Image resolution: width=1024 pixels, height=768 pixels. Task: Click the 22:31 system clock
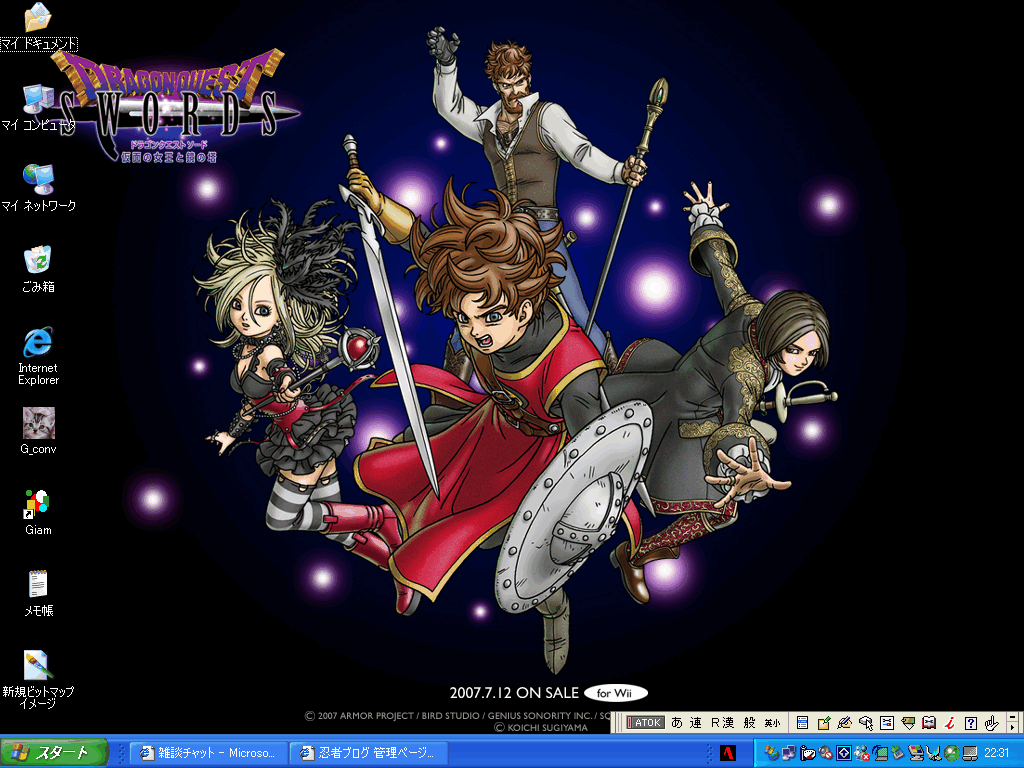click(x=997, y=753)
